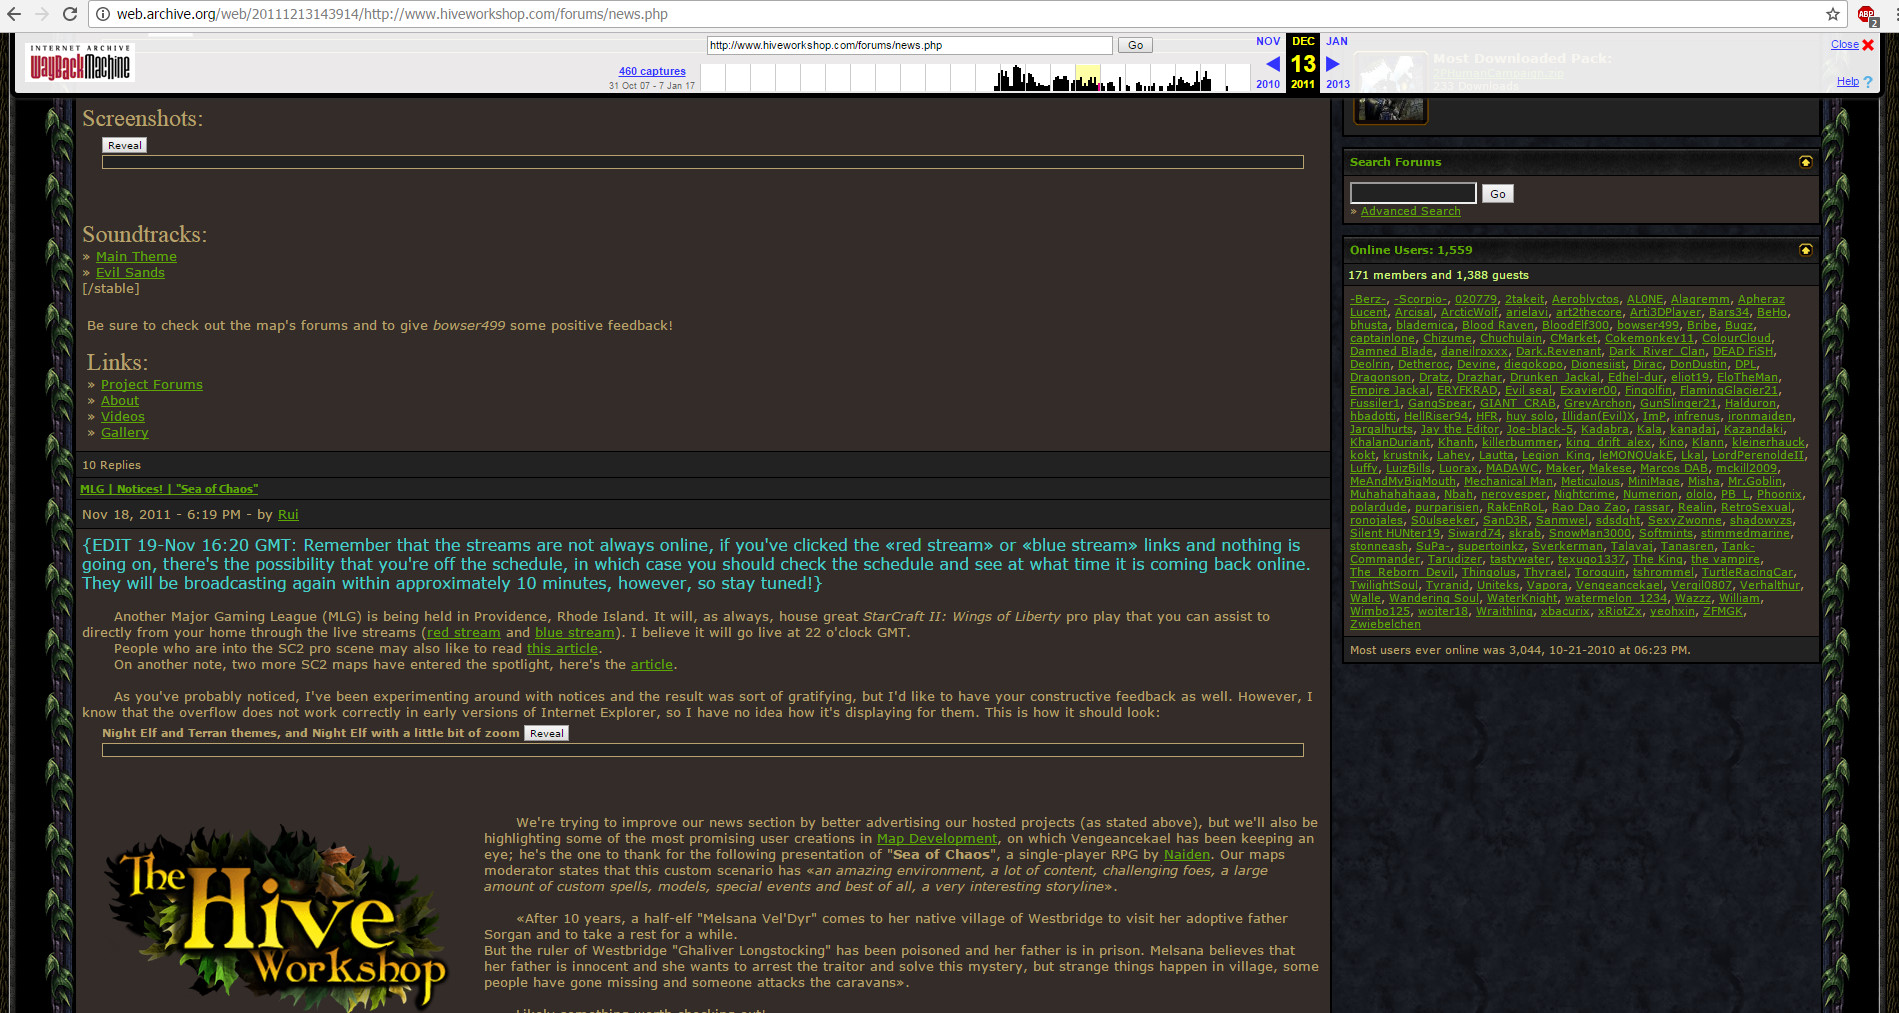Open the MLG Notices Sea of Chaos title
1899x1013 pixels.
point(169,489)
